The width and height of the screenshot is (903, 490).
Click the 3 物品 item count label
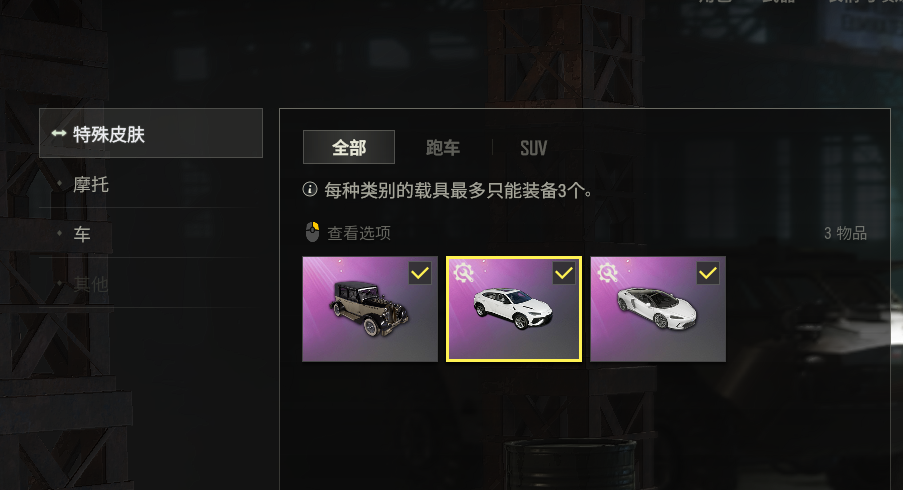(845, 233)
